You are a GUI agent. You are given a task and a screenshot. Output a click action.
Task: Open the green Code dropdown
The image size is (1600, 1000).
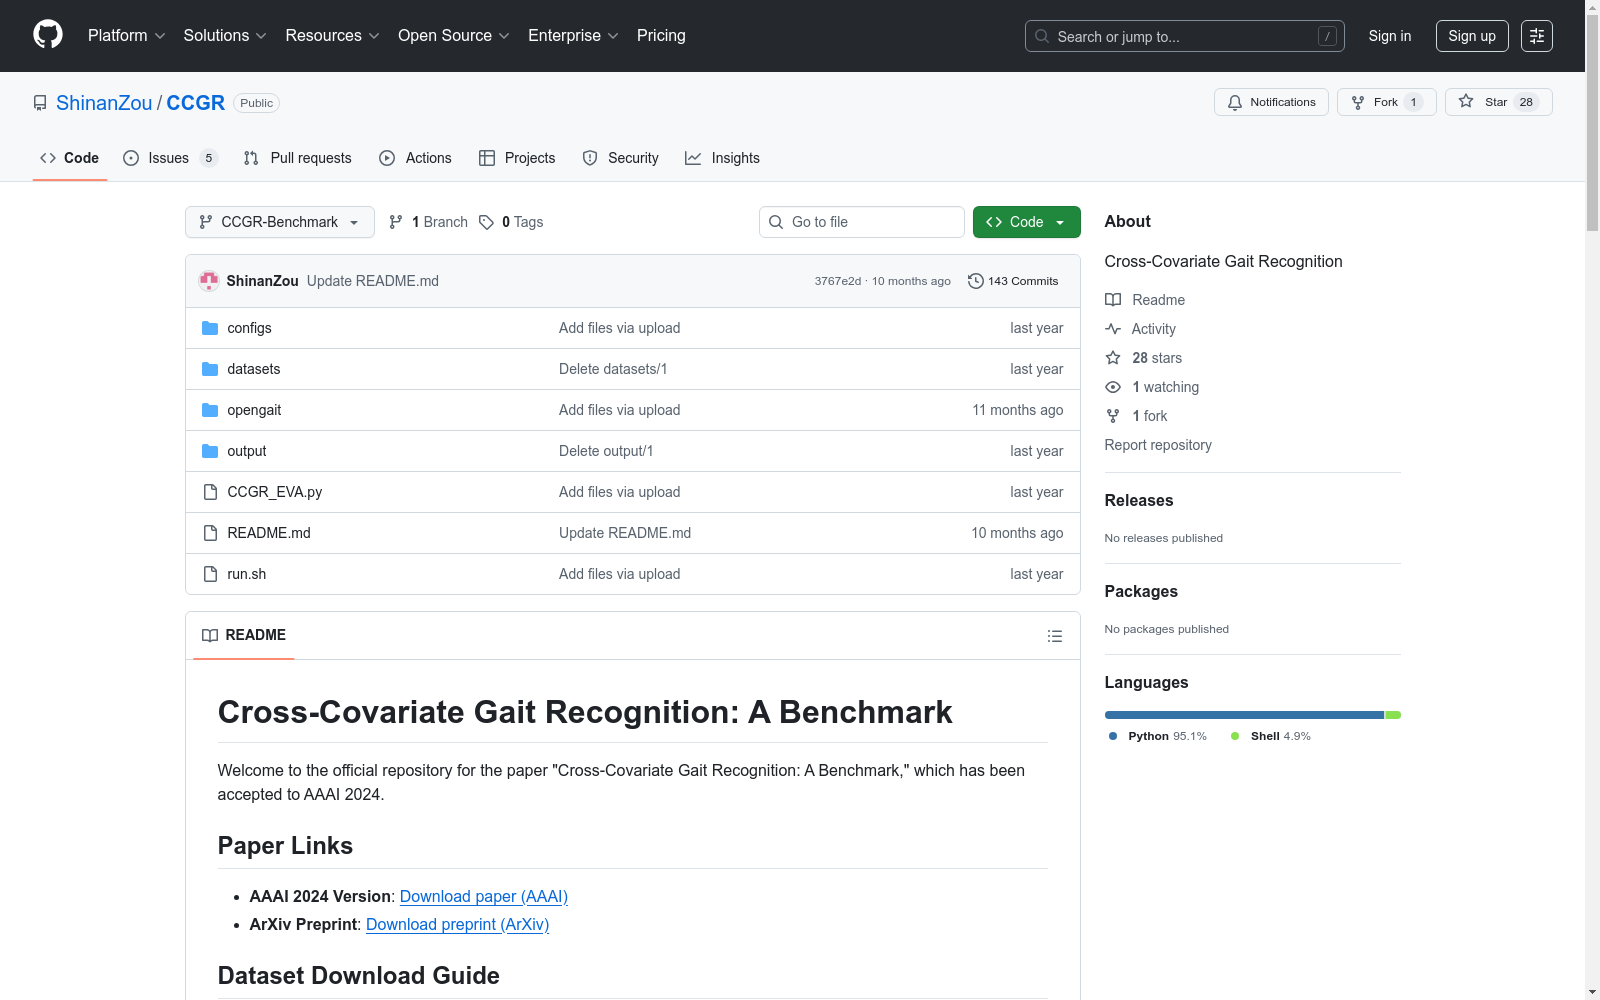[x=1026, y=222]
